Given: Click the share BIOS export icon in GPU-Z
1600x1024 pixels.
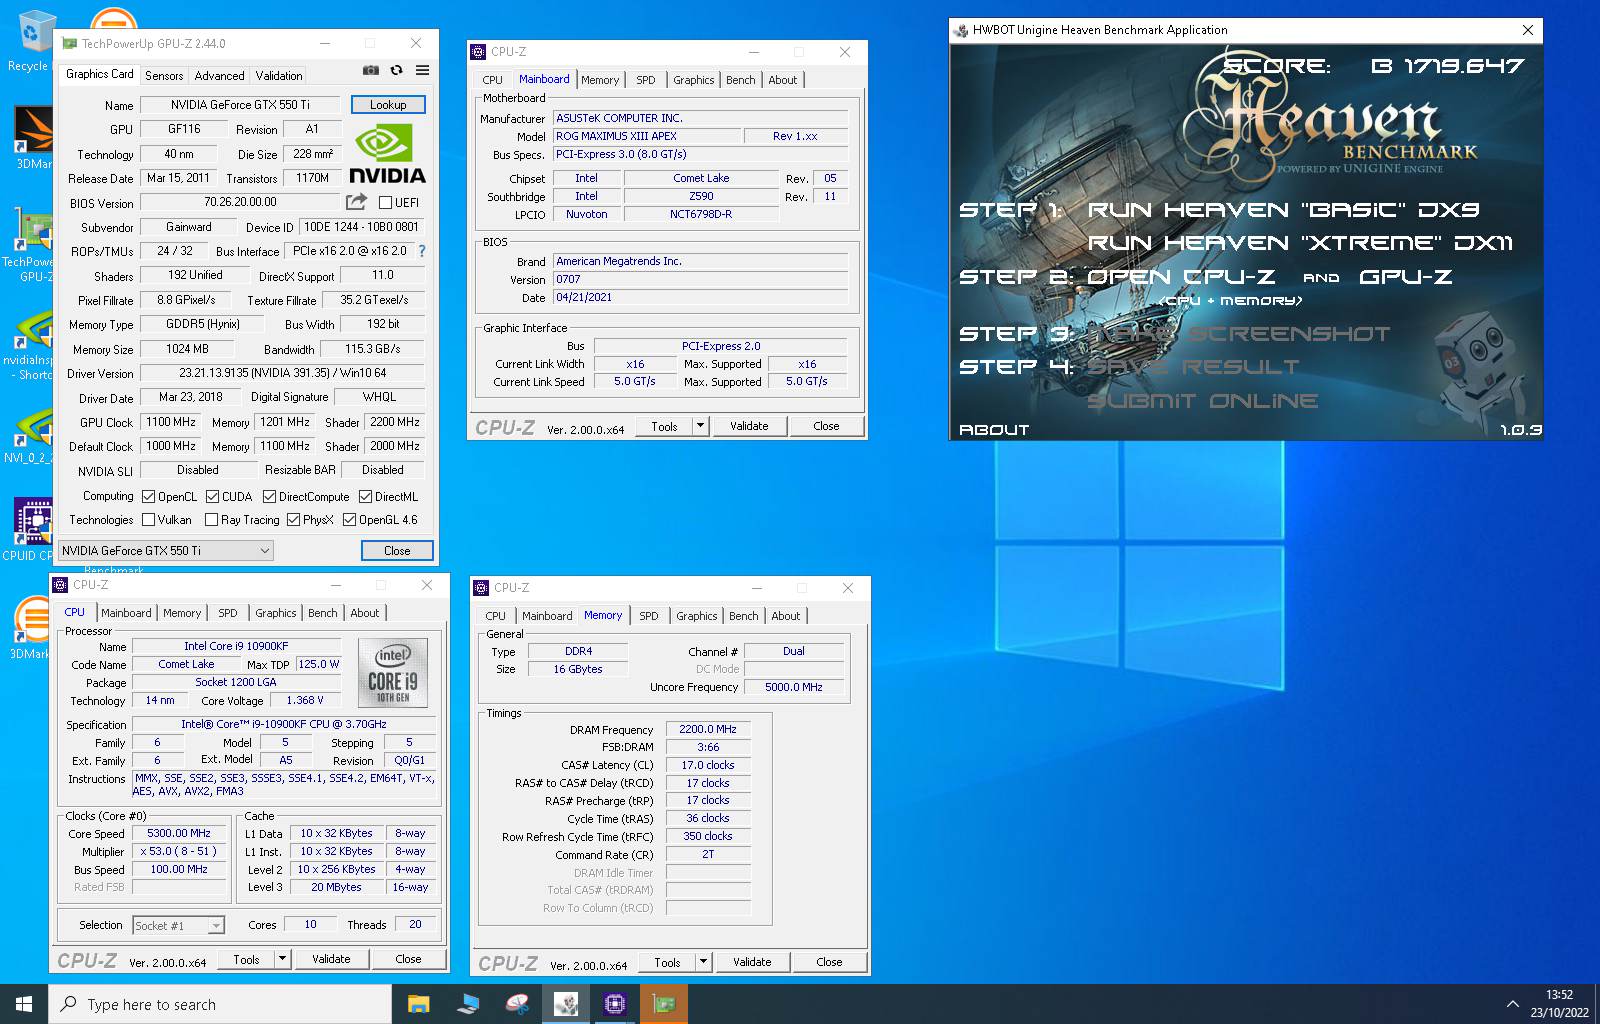Looking at the screenshot, I should 356,202.
